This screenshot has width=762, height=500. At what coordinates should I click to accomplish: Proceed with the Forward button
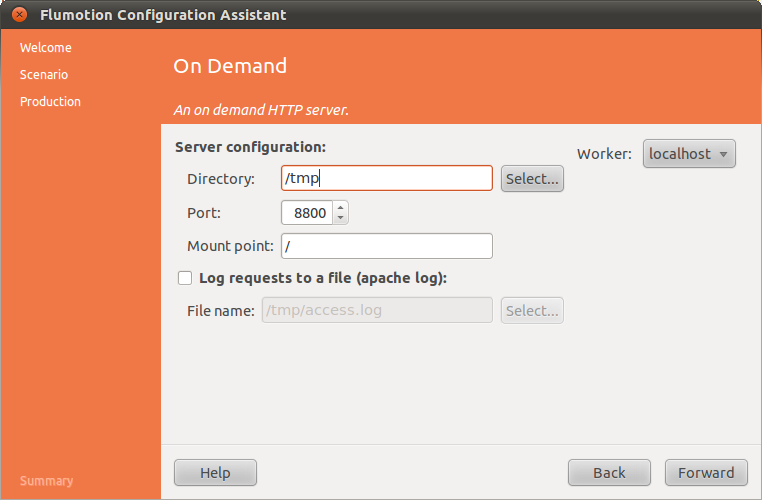point(706,473)
